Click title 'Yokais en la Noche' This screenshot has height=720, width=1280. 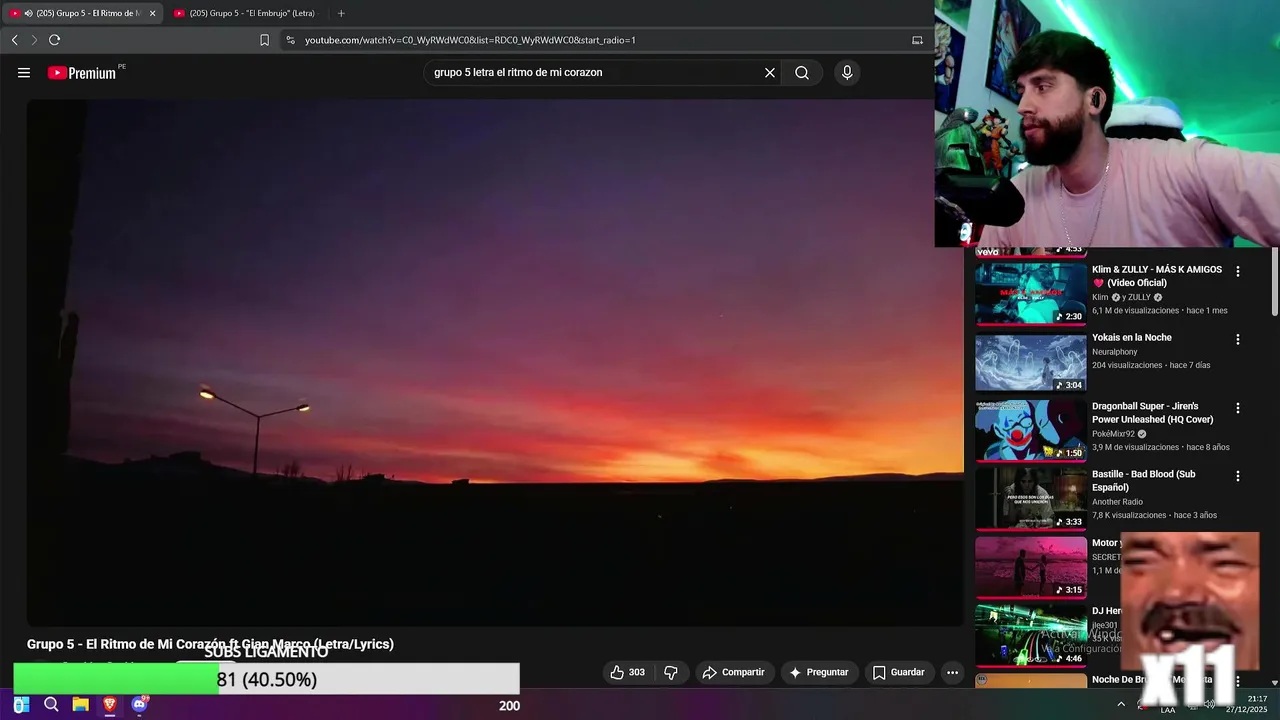1131,338
